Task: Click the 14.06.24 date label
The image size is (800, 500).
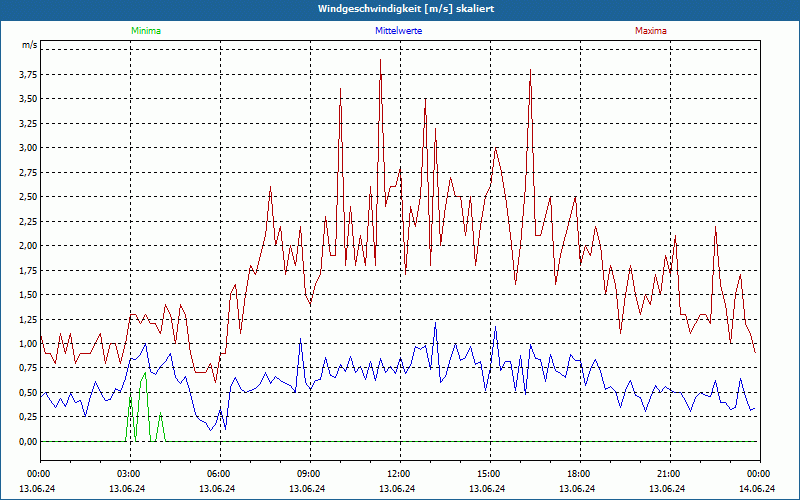Action: tap(757, 488)
